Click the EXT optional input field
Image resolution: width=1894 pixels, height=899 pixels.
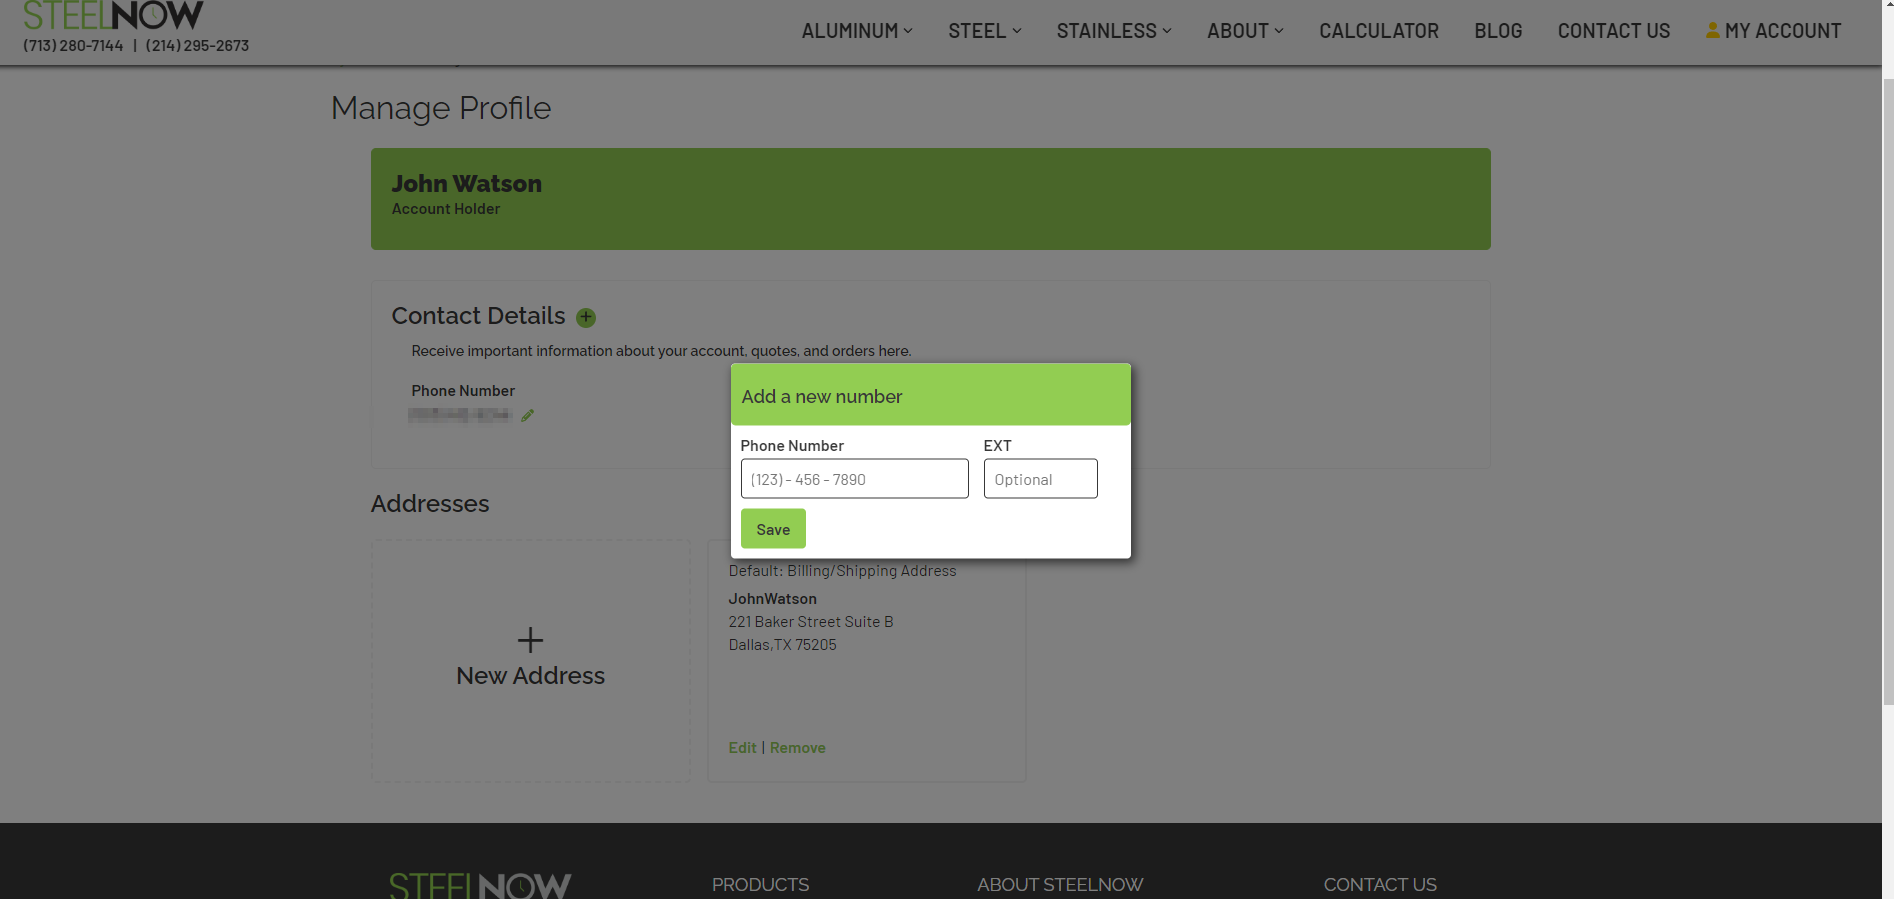(1040, 479)
